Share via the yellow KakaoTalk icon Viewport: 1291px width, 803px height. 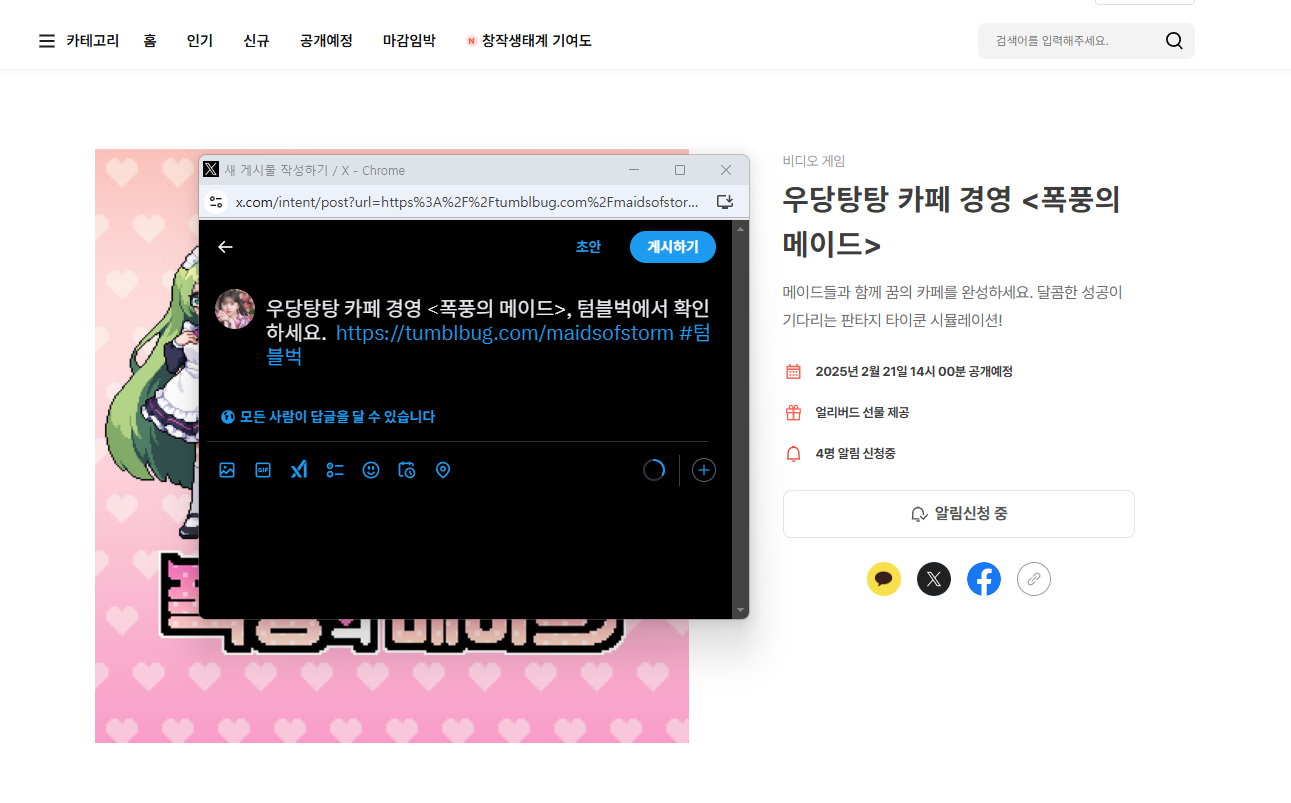884,579
